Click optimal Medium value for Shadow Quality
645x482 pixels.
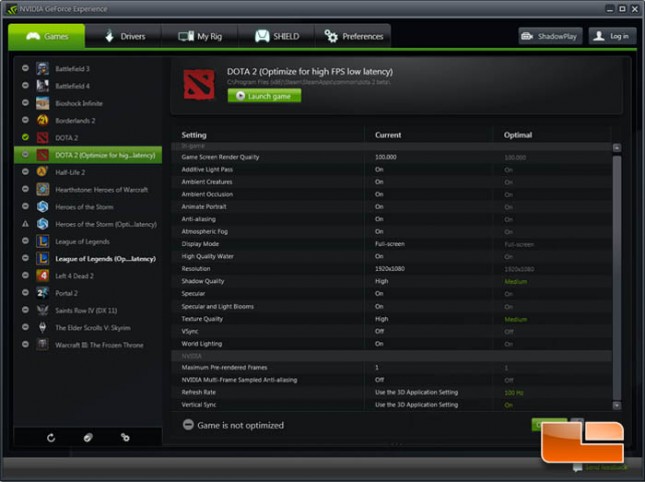[x=515, y=282]
